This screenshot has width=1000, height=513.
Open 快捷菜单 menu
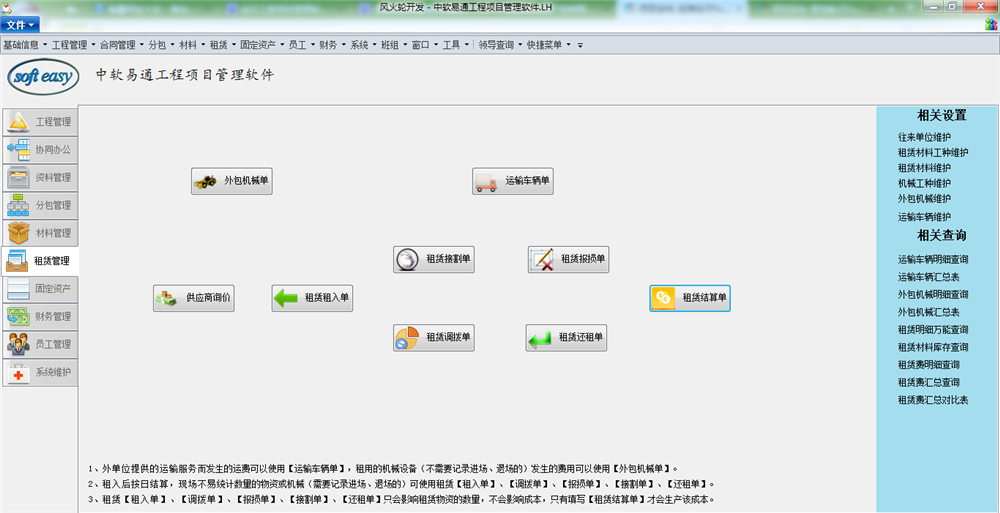(x=548, y=45)
